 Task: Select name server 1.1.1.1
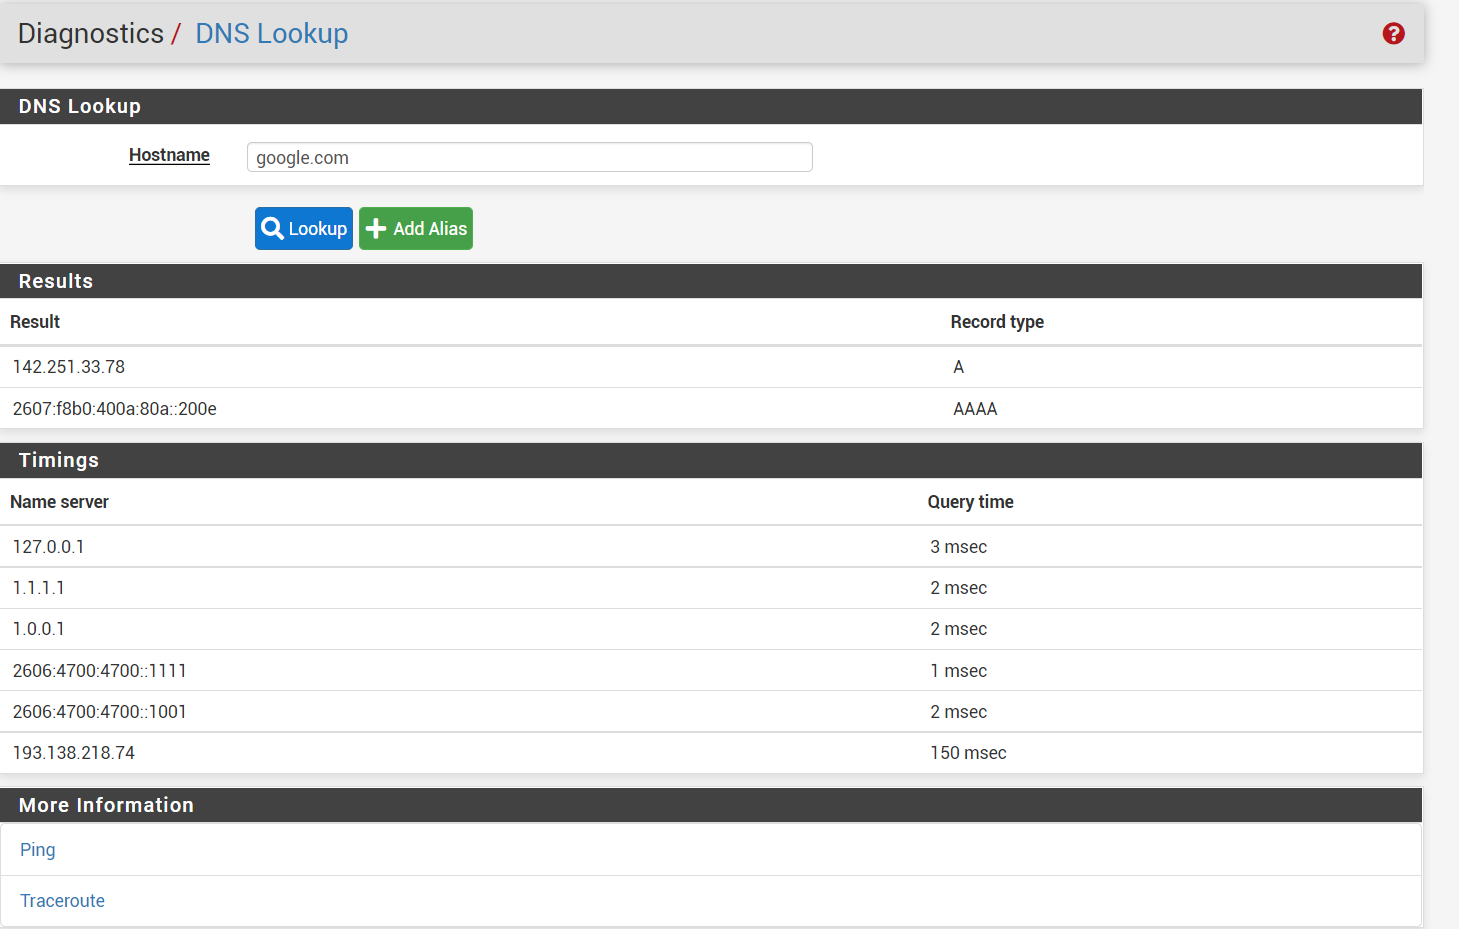pos(38,588)
